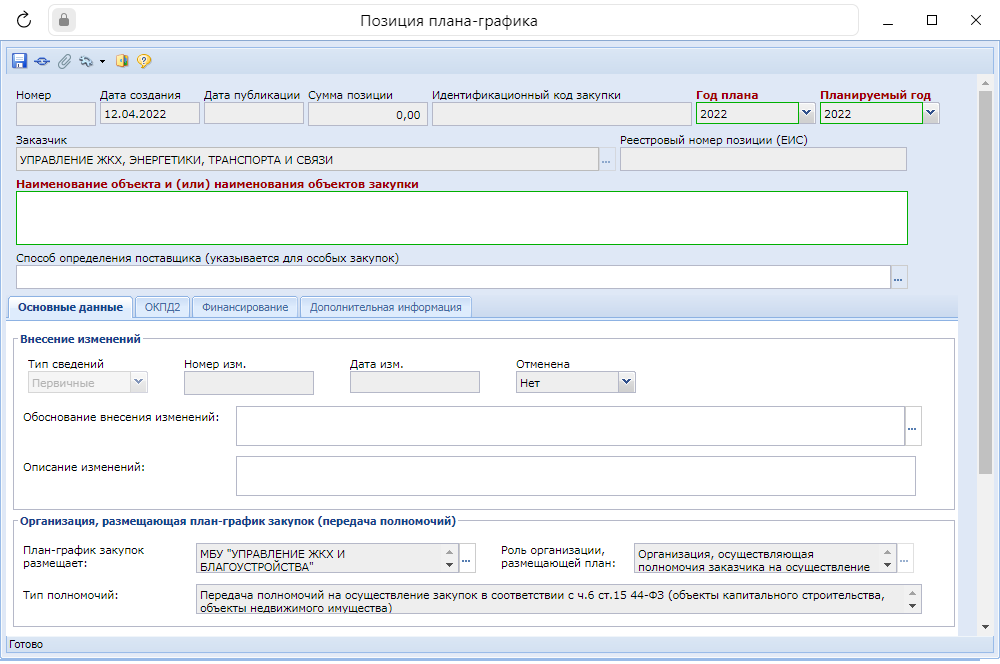Click ellipsis button for Способ определения поставщика
This screenshot has height=664, width=1000.
click(899, 277)
